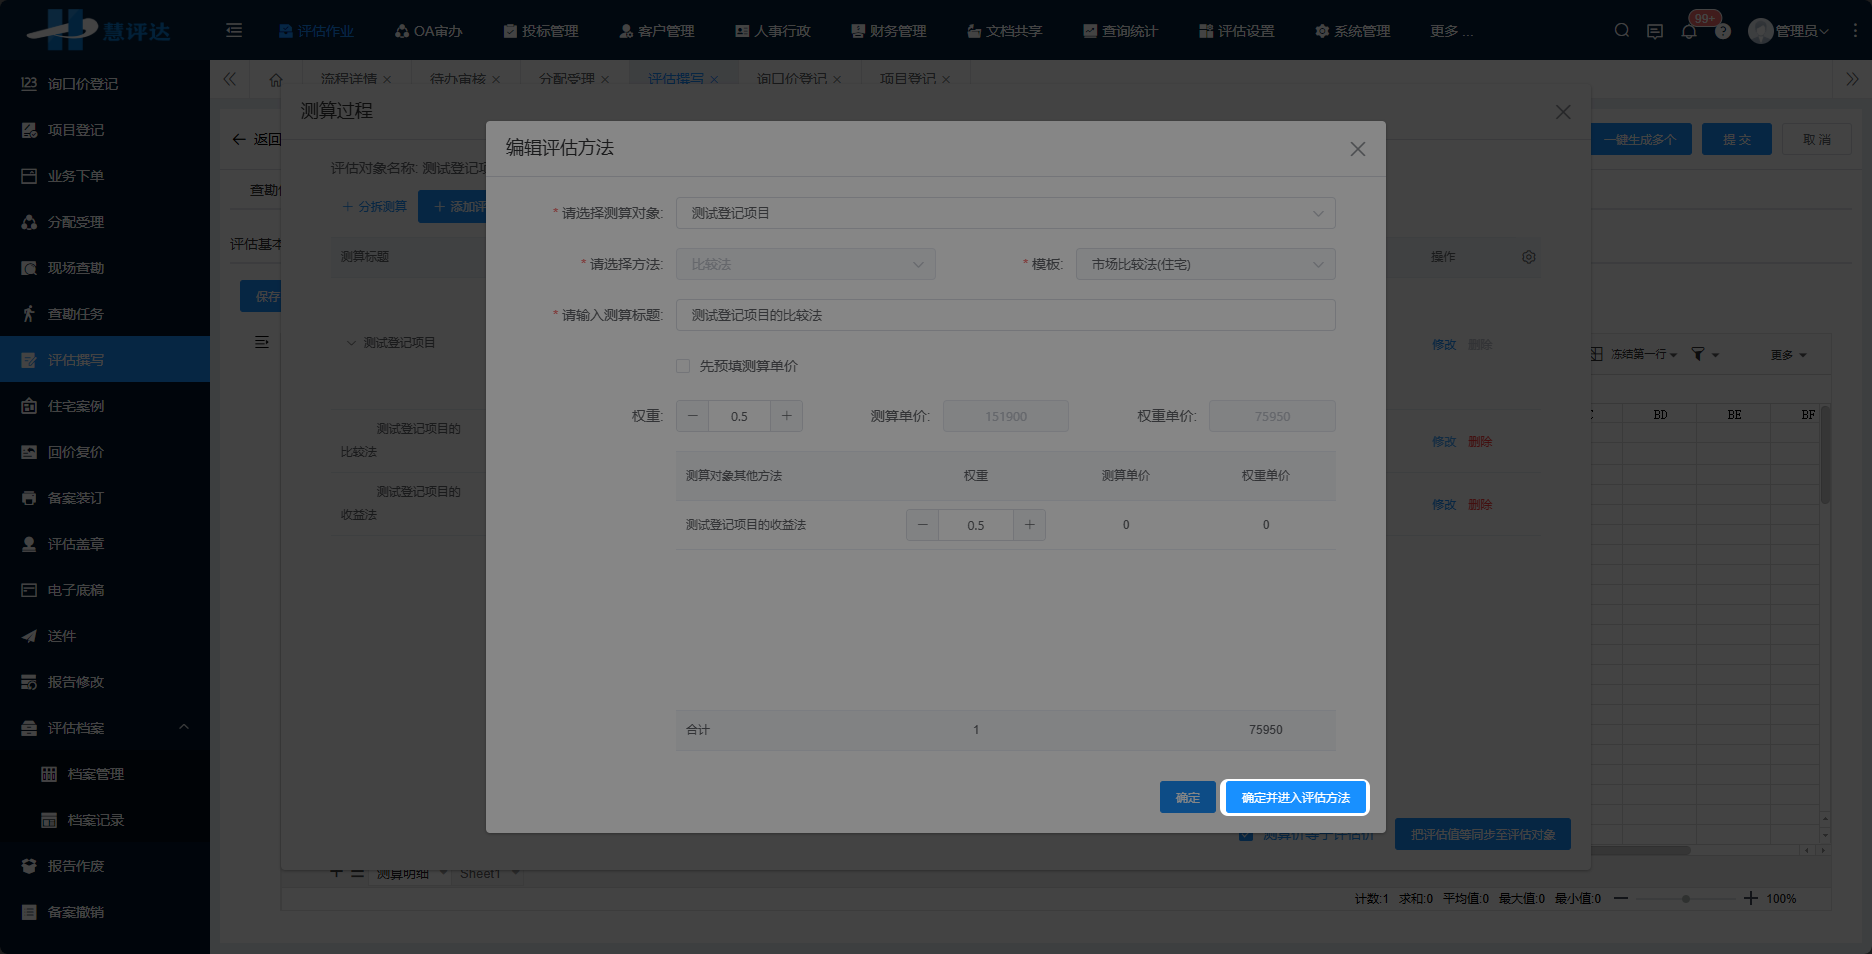
Task: Click the search magnifier in the top bar
Action: [x=1621, y=31]
